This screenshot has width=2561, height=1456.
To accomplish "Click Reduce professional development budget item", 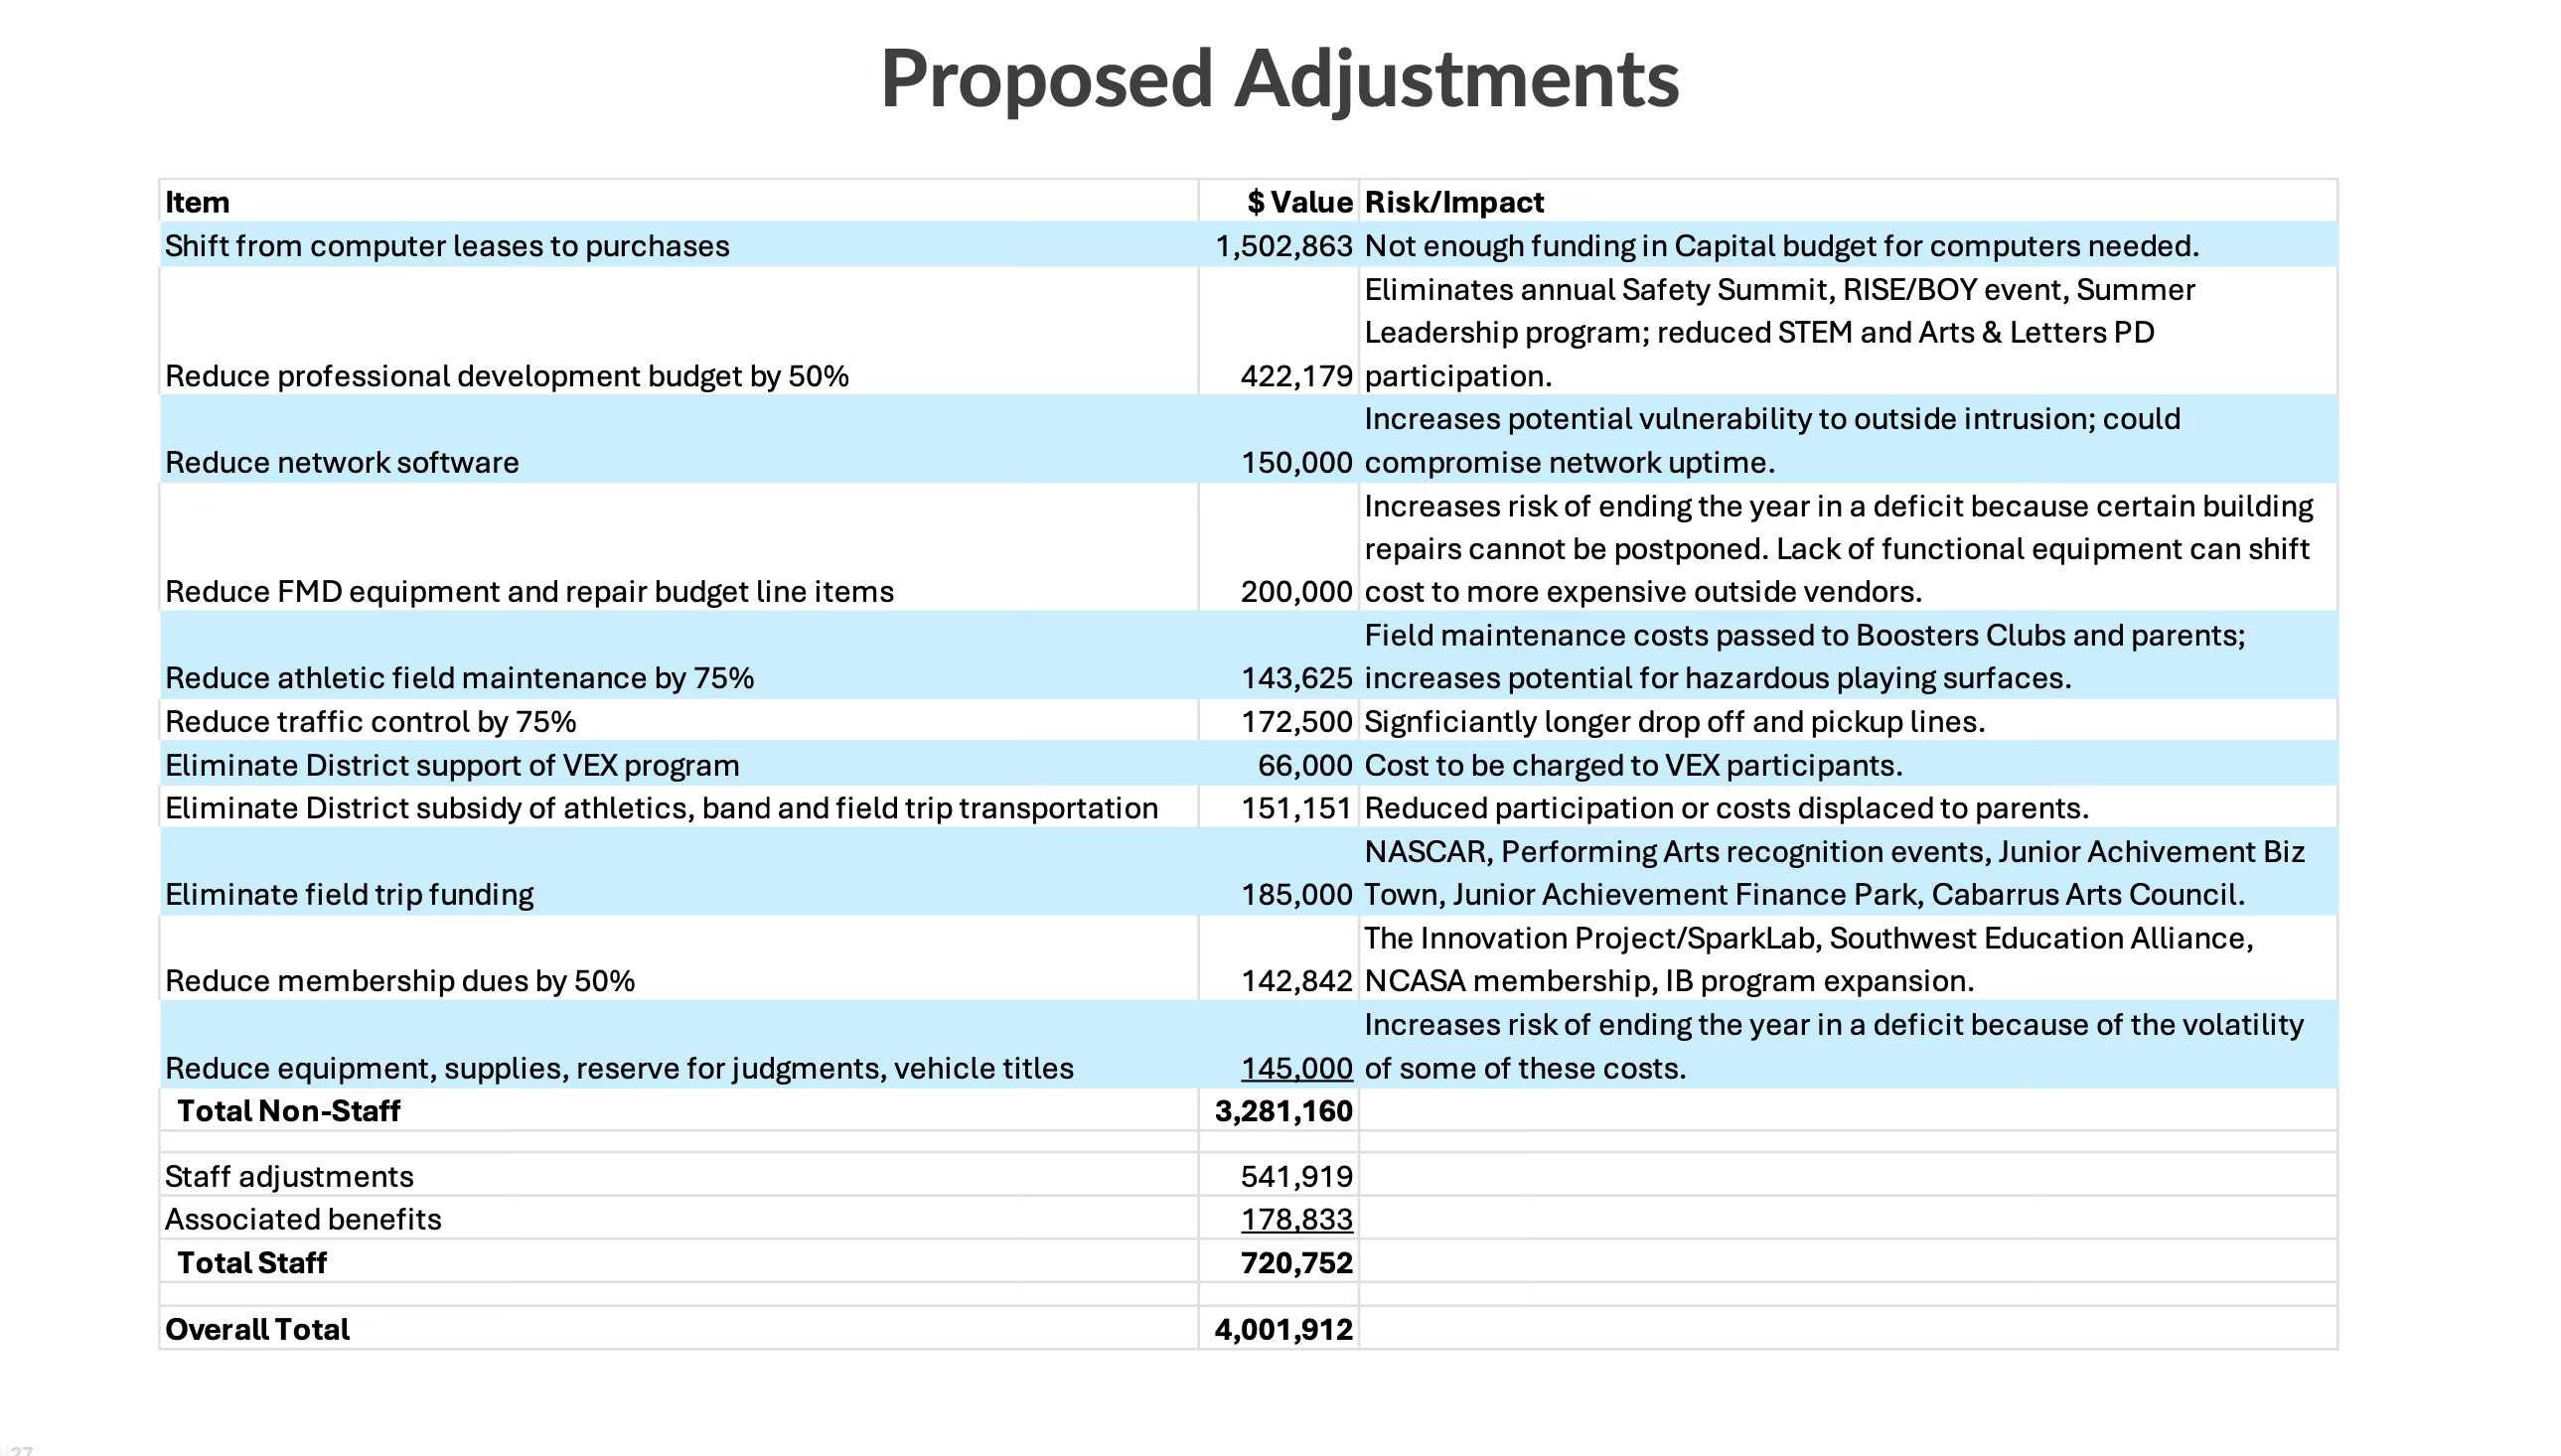I will pos(506,376).
